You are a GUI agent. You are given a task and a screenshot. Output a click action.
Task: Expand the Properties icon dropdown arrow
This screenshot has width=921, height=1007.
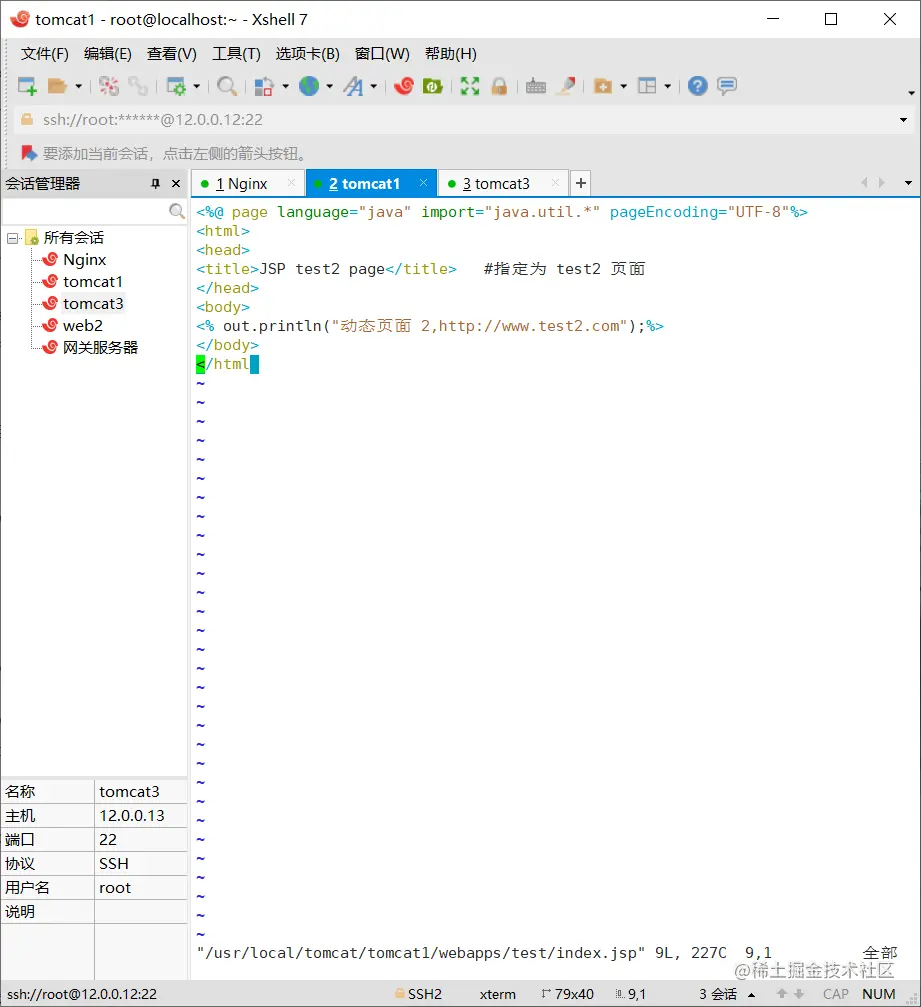(x=197, y=85)
